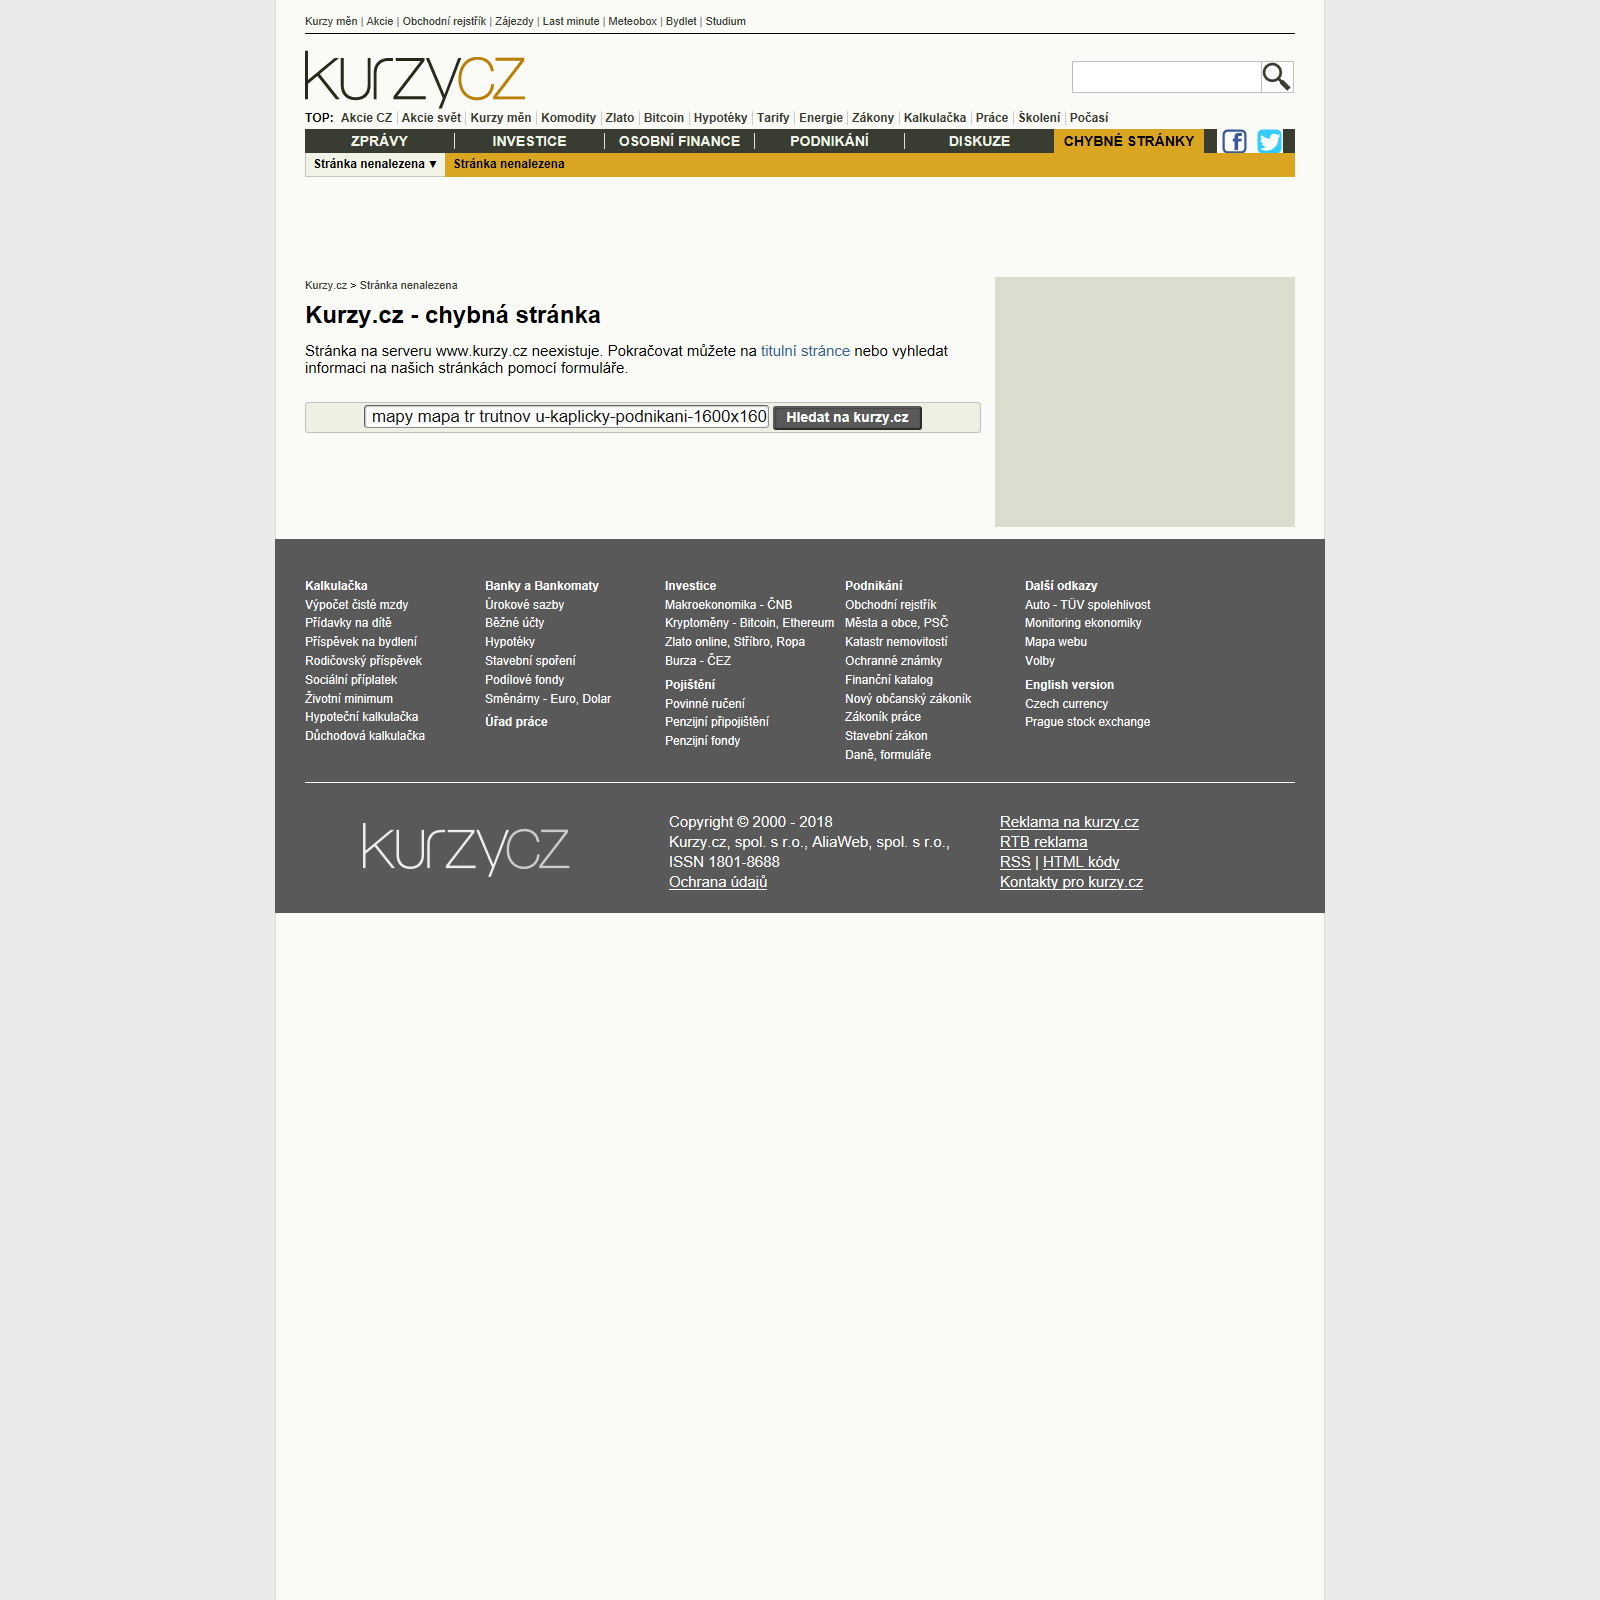Viewport: 1600px width, 1600px height.
Task: Open Životní minimum footer link
Action: 349,699
